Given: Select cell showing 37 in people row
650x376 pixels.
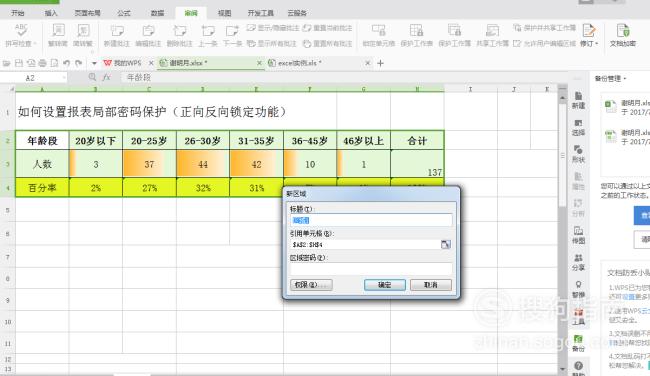Looking at the screenshot, I should (149, 164).
